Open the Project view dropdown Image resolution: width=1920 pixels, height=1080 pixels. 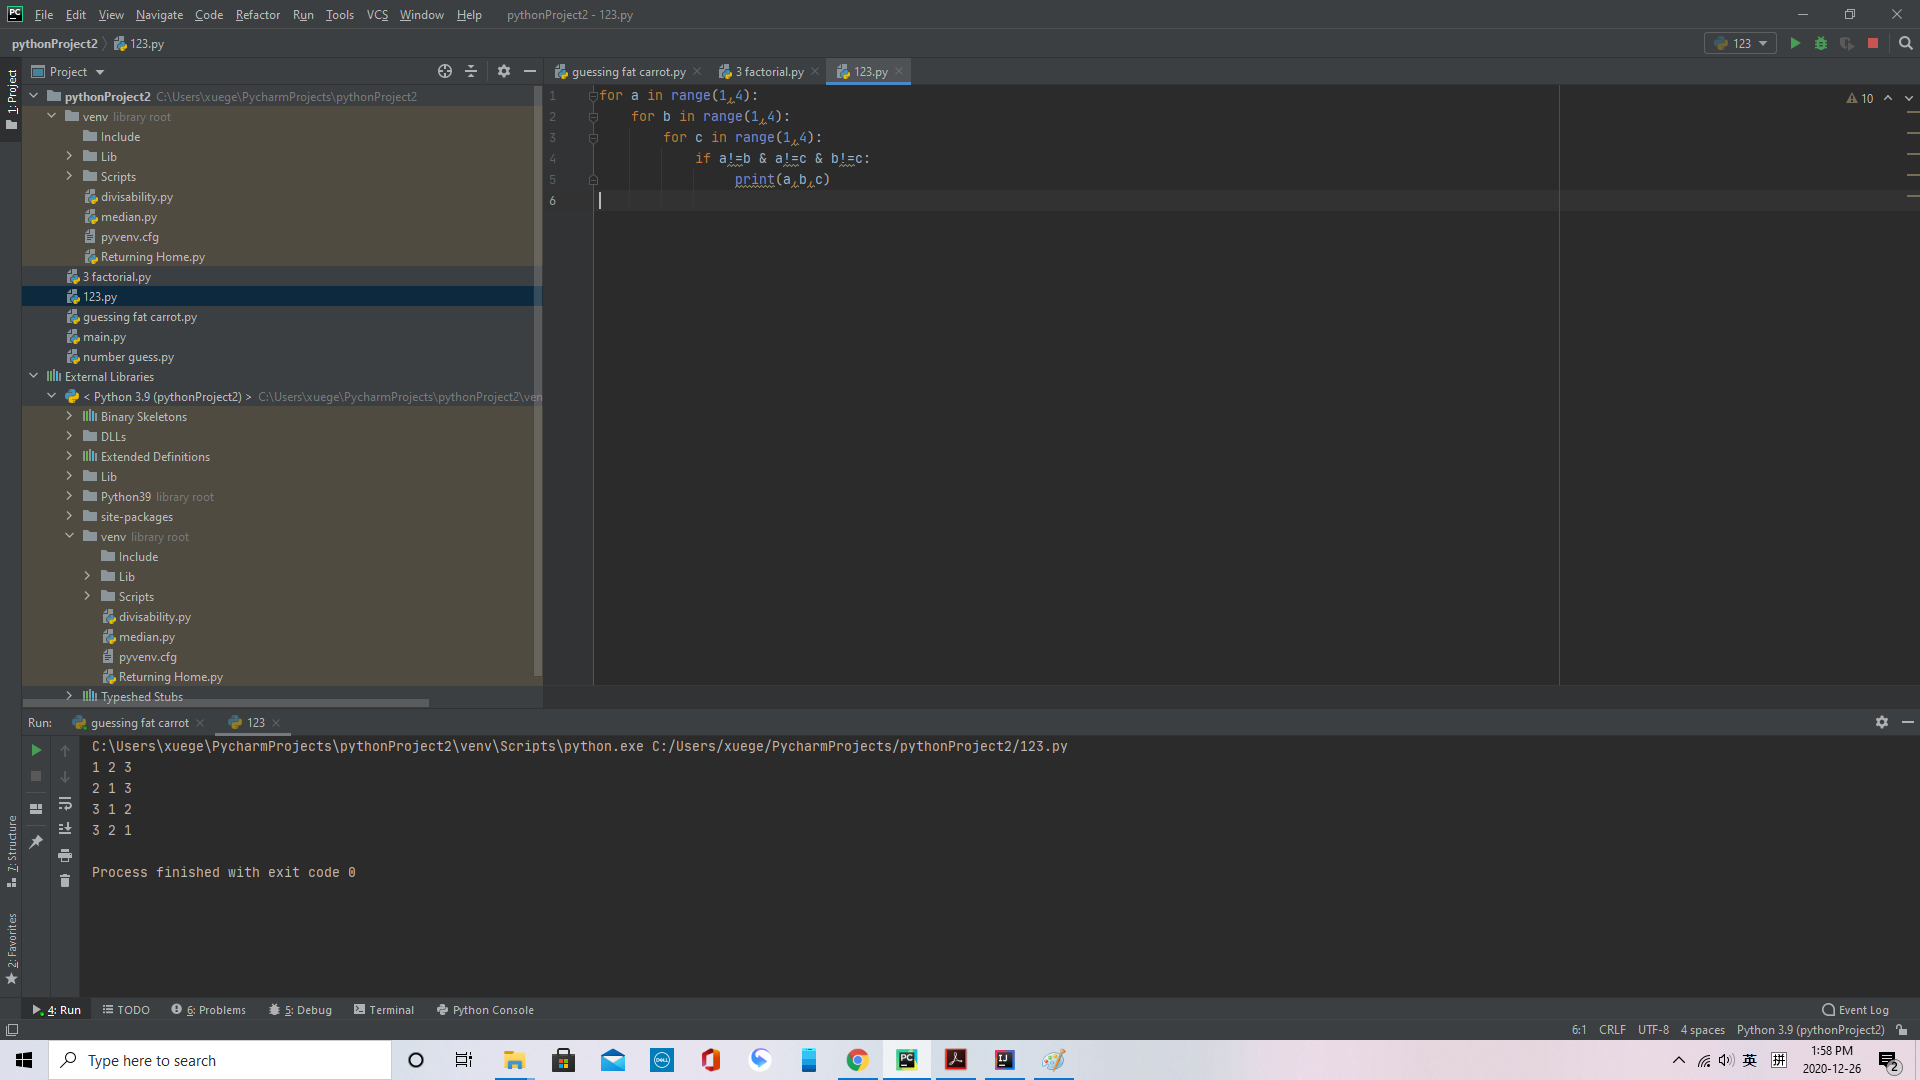[x=68, y=71]
